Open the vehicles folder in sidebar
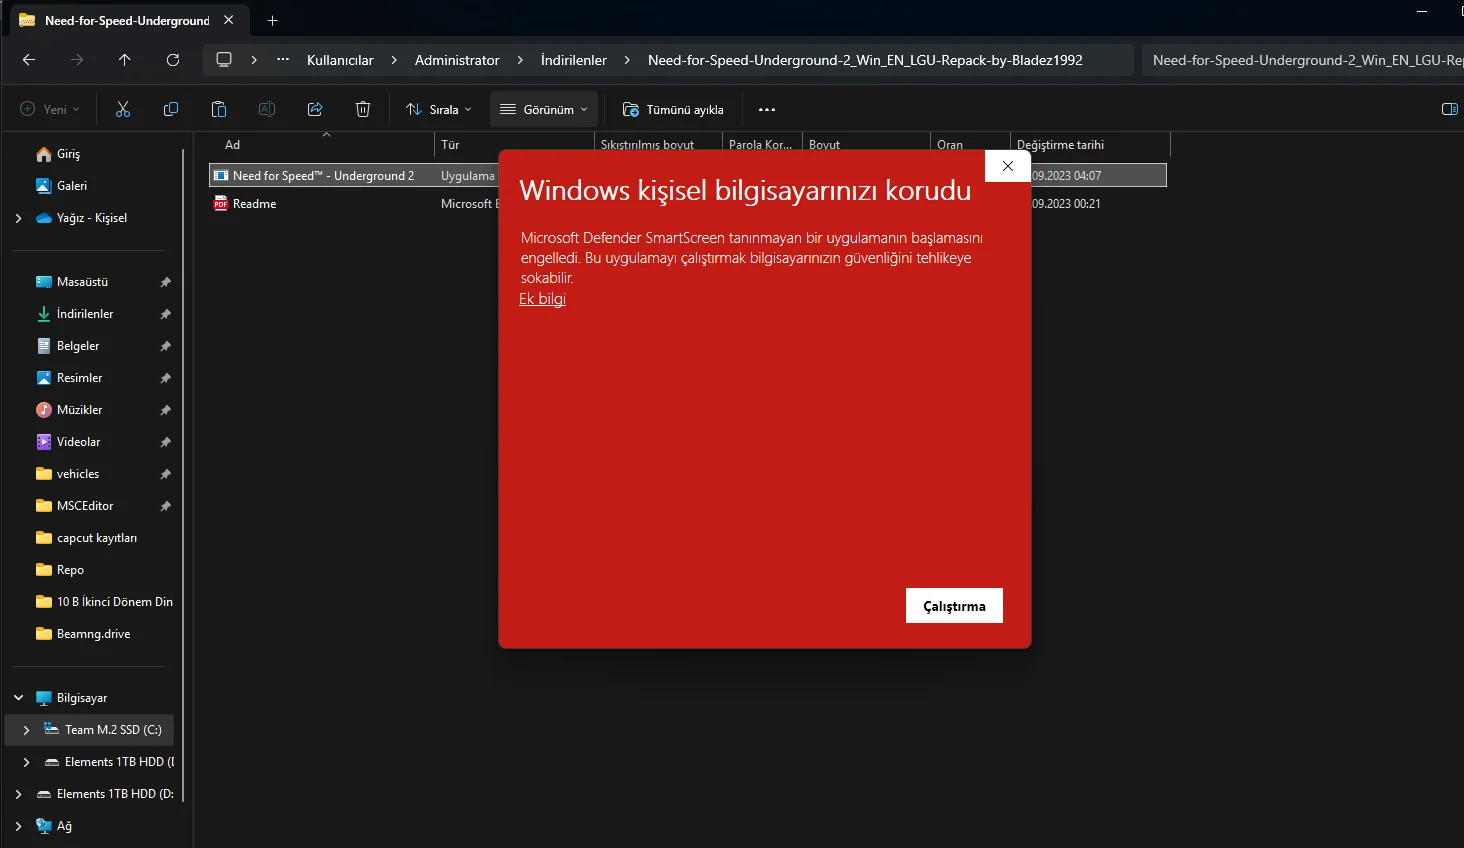 78,474
